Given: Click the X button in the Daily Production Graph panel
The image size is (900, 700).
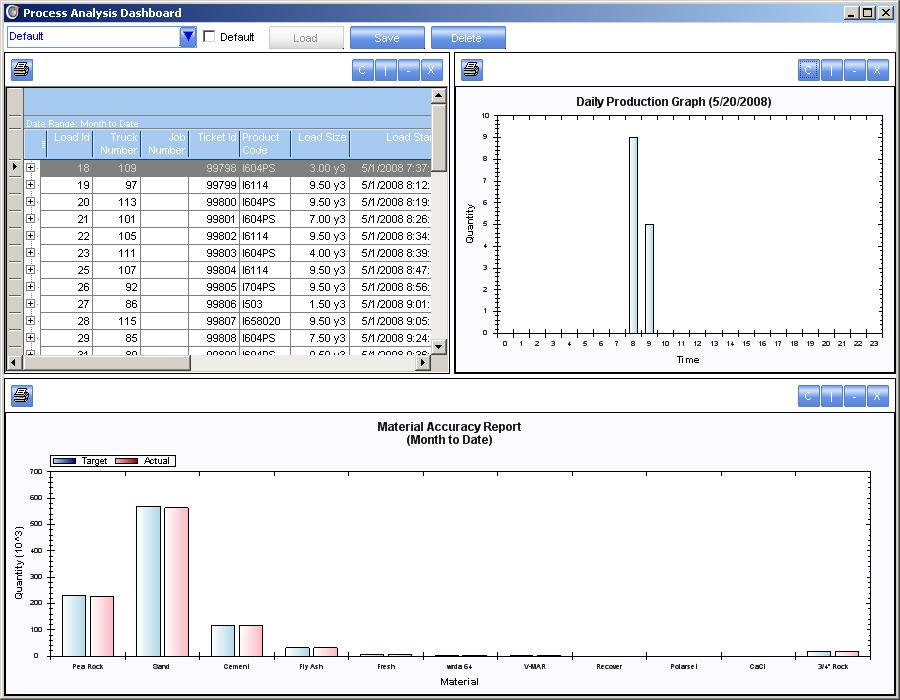Looking at the screenshot, I should tap(877, 70).
